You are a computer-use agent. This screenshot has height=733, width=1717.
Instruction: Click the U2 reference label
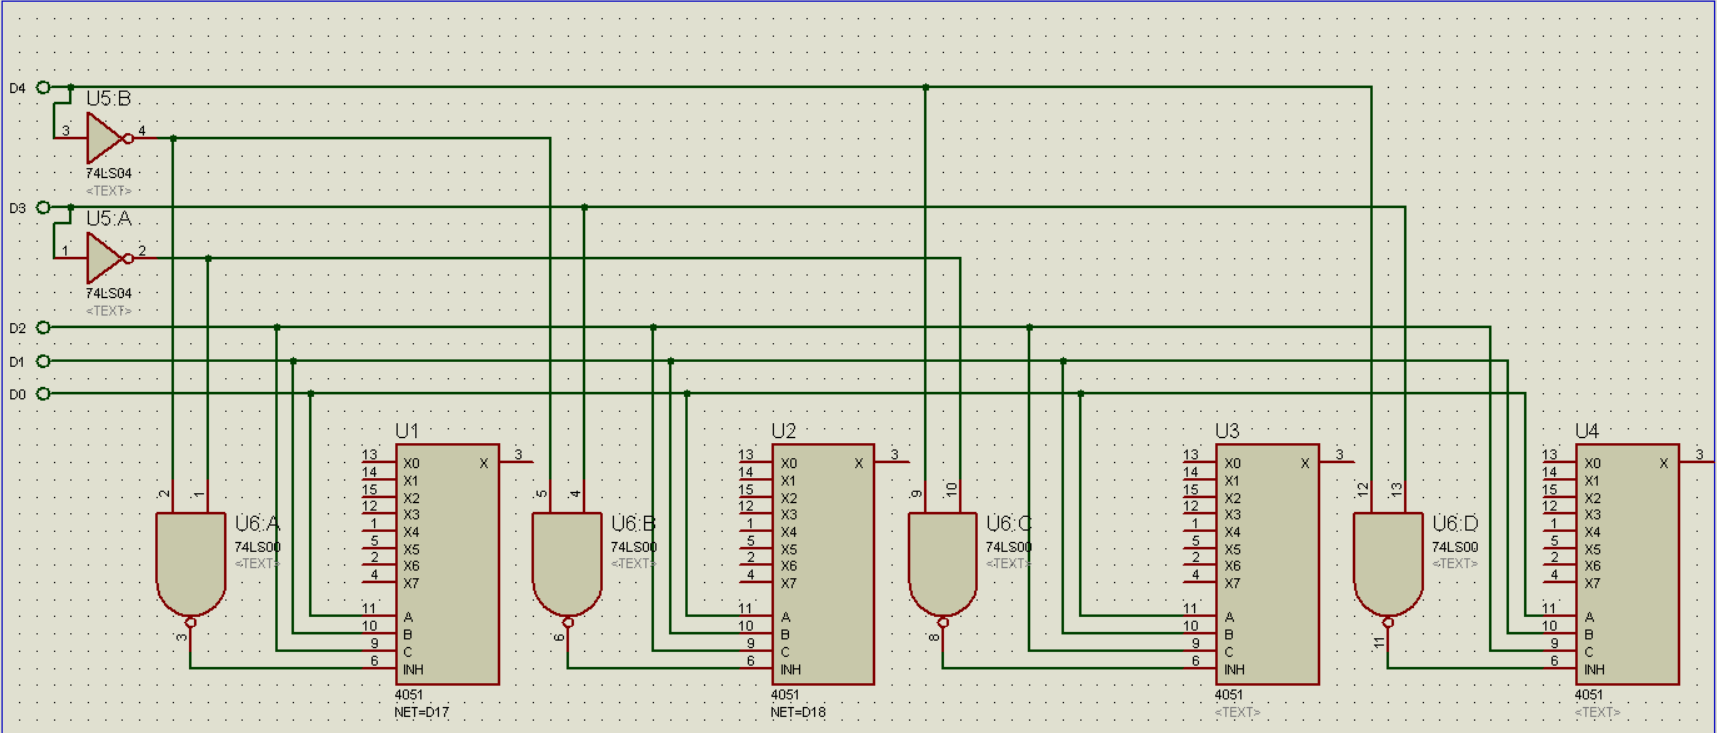pos(783,431)
